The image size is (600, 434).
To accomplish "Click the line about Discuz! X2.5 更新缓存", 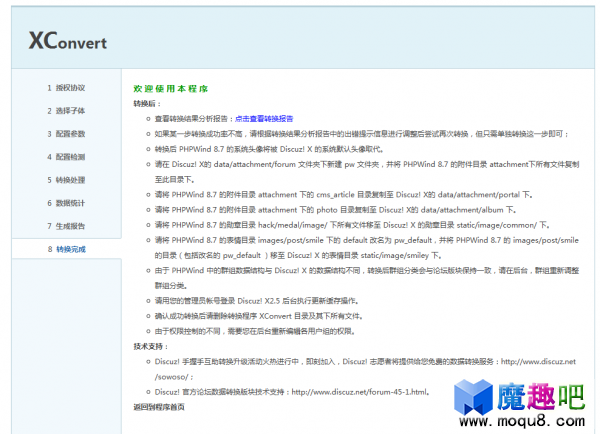I will click(x=257, y=301).
